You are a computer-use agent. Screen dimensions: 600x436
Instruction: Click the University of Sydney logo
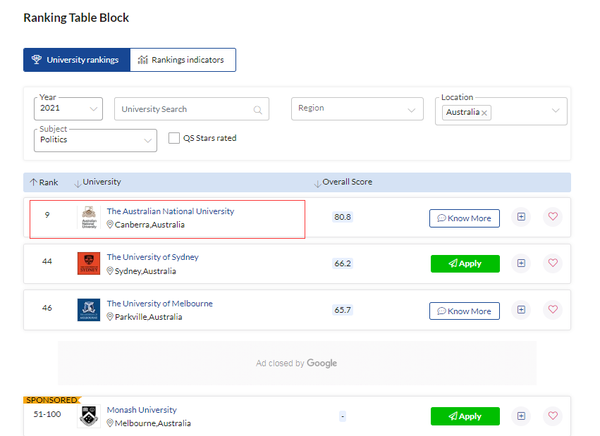pos(89,263)
